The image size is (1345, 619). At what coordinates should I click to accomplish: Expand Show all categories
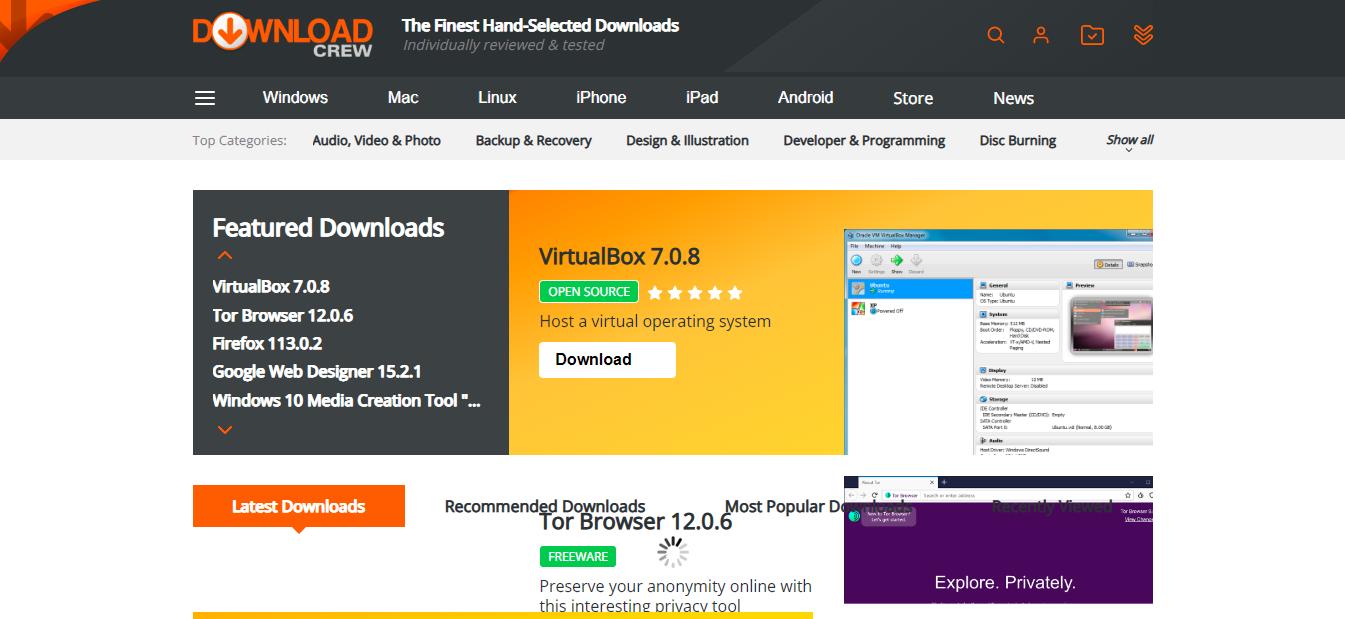(x=1130, y=141)
